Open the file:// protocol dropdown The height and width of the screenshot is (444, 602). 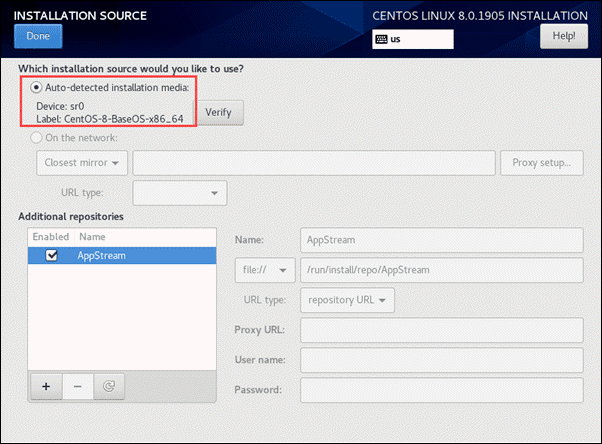coord(265,270)
